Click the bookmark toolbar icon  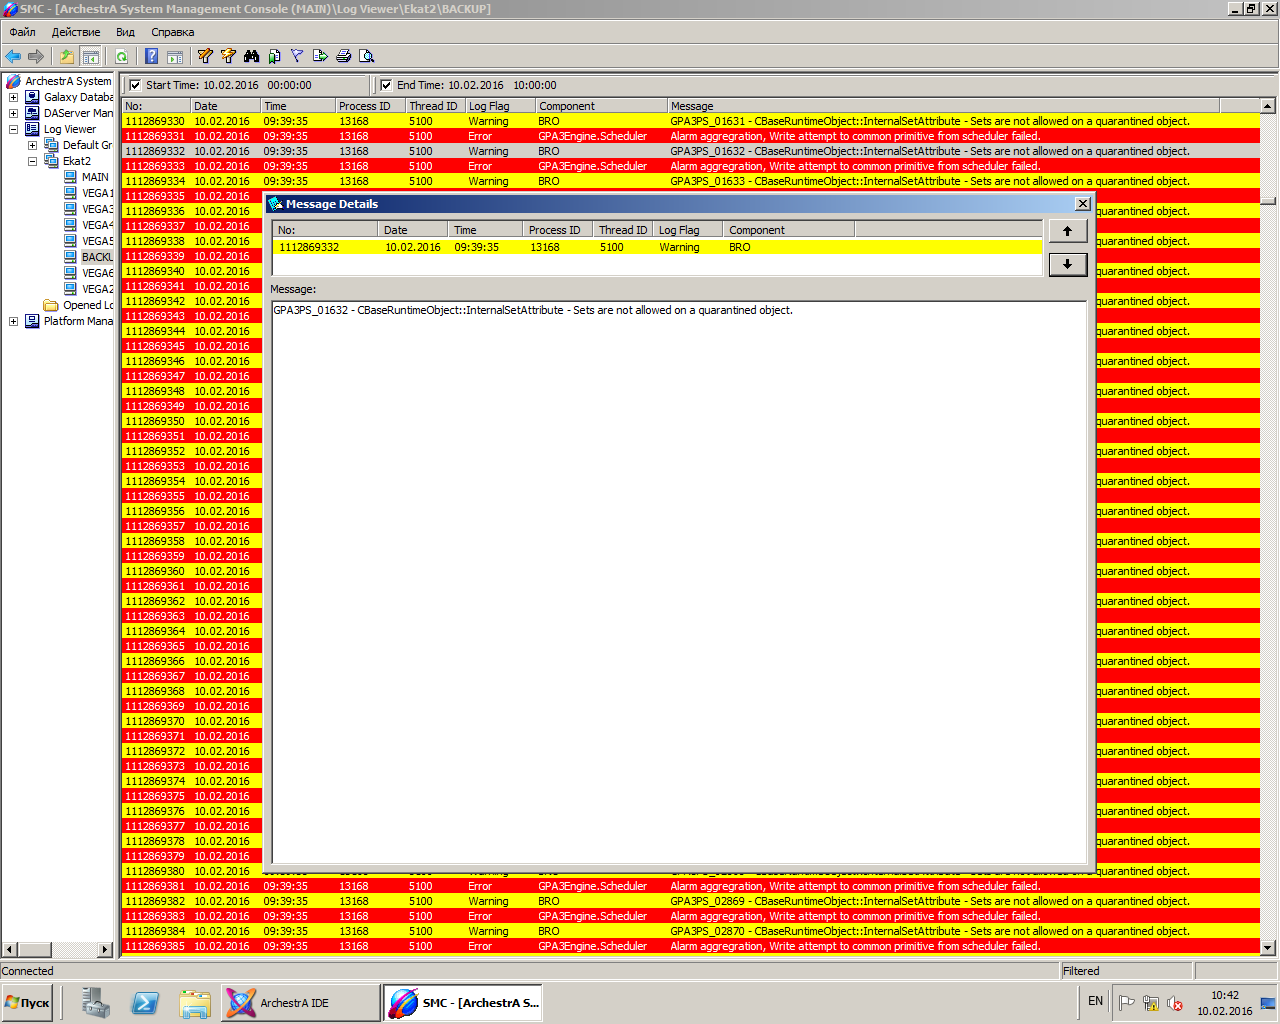[274, 56]
